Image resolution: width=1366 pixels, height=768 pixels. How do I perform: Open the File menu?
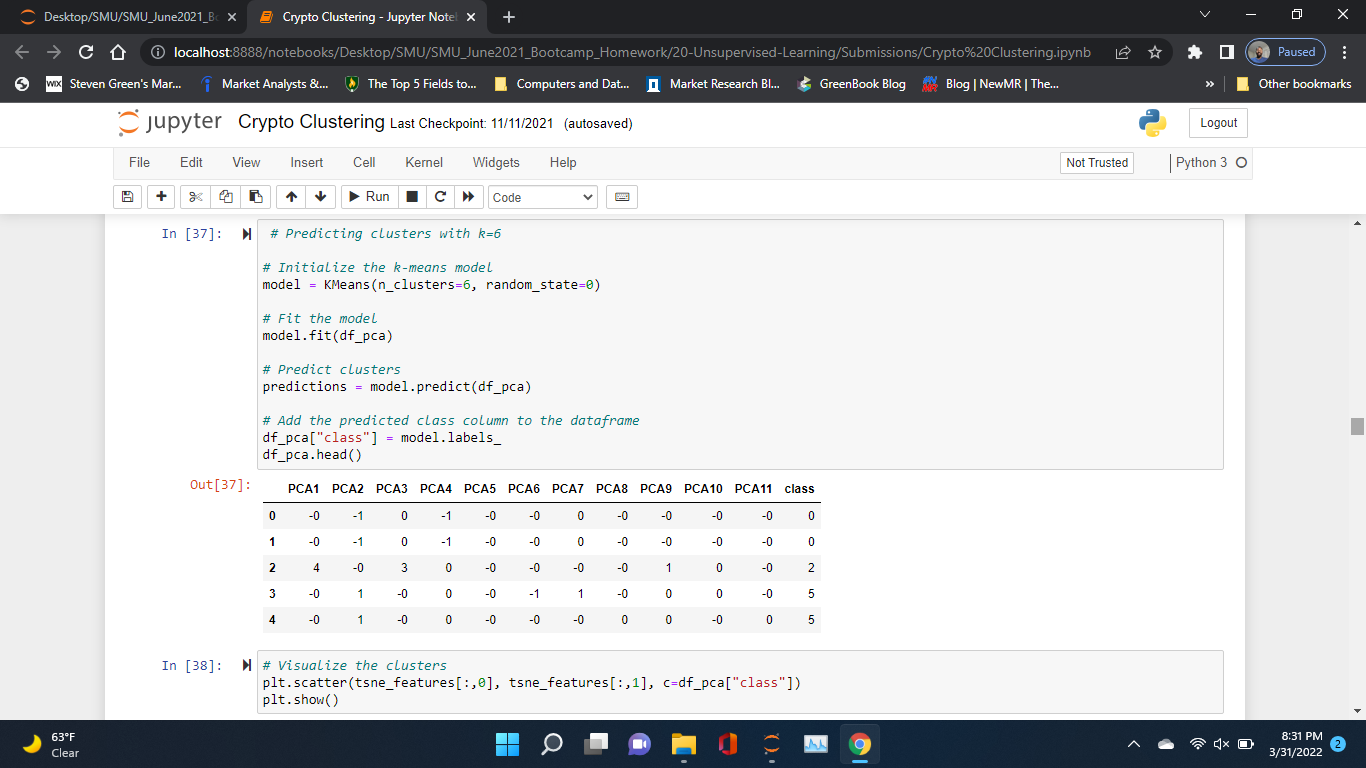pyautogui.click(x=140, y=162)
